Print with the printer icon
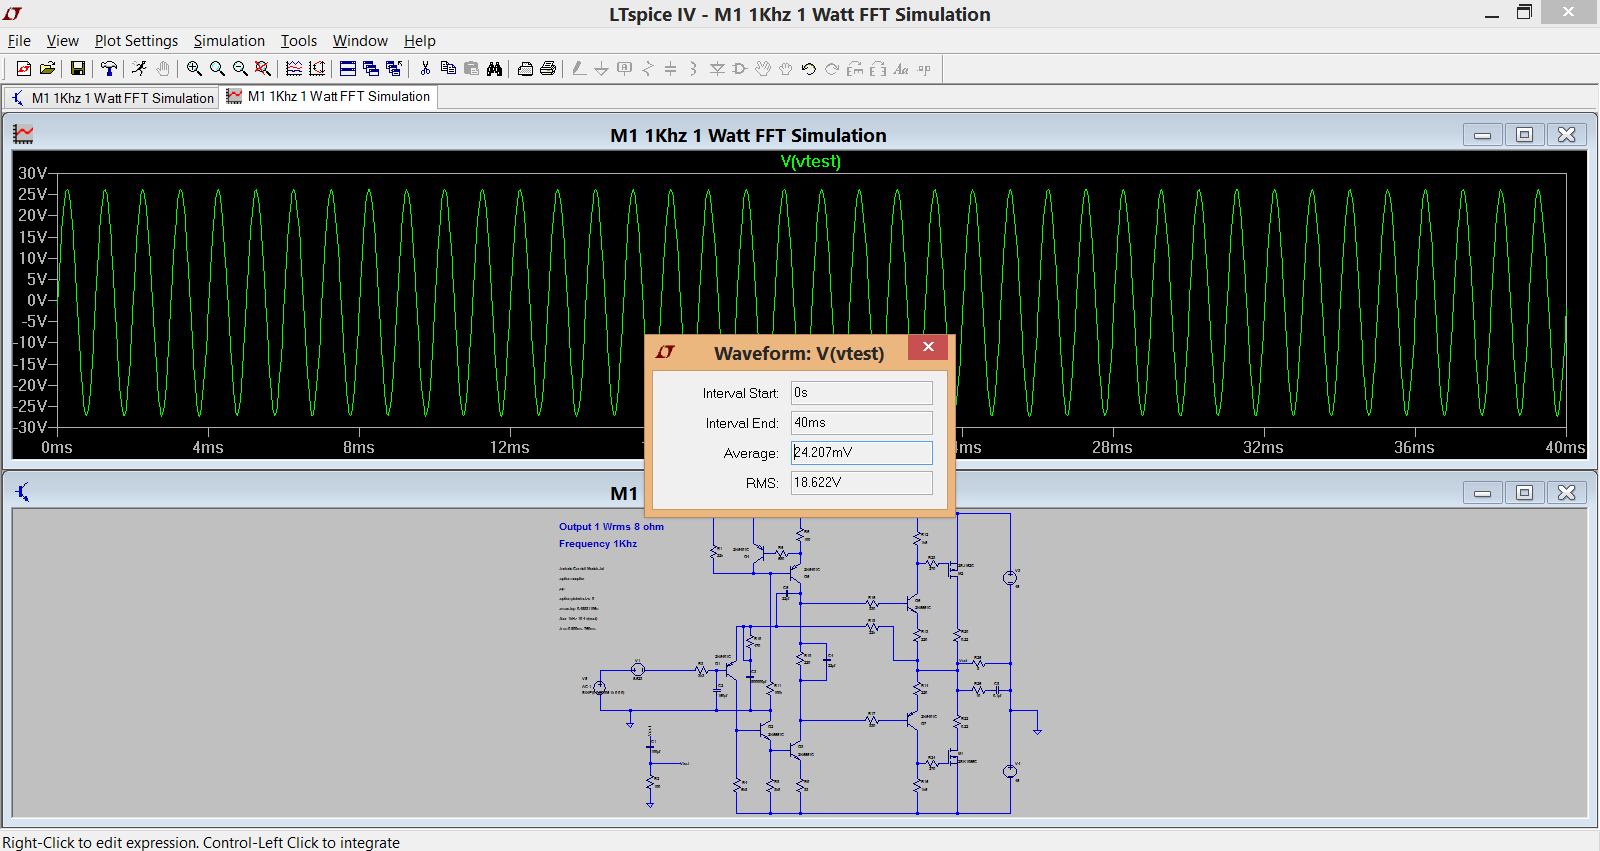Image resolution: width=1600 pixels, height=851 pixels. [x=548, y=69]
